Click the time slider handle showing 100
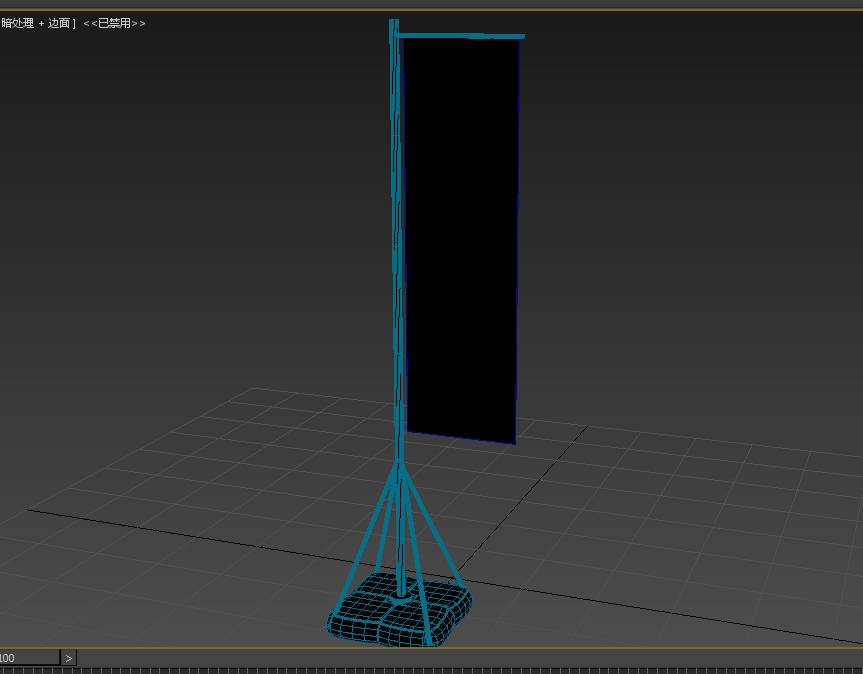Screen dimensions: 863x674 click(28, 658)
